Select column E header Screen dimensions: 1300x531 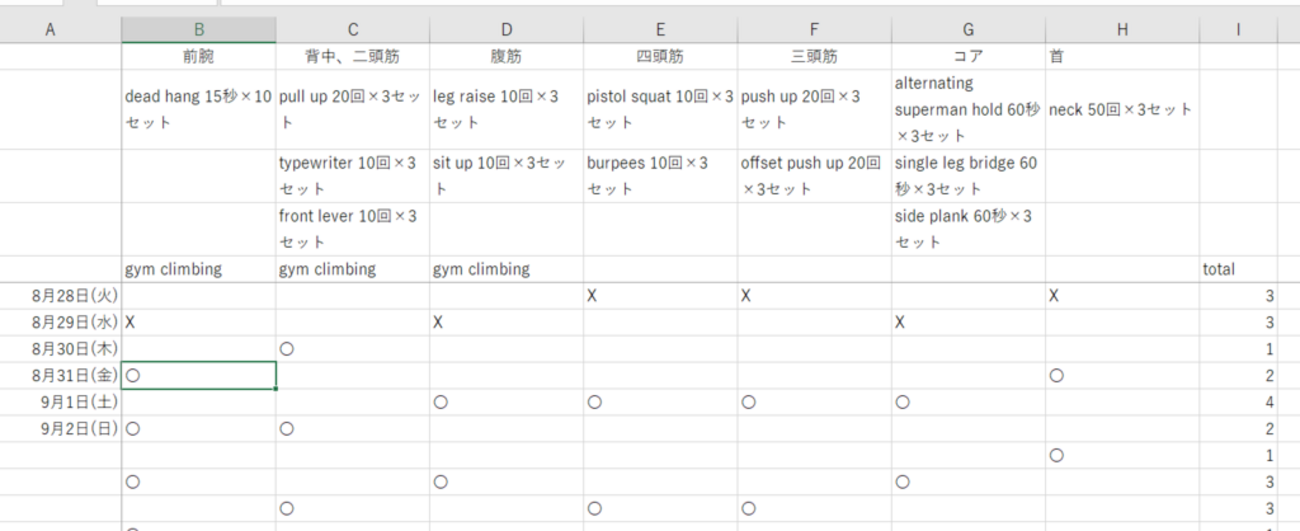pyautogui.click(x=660, y=30)
